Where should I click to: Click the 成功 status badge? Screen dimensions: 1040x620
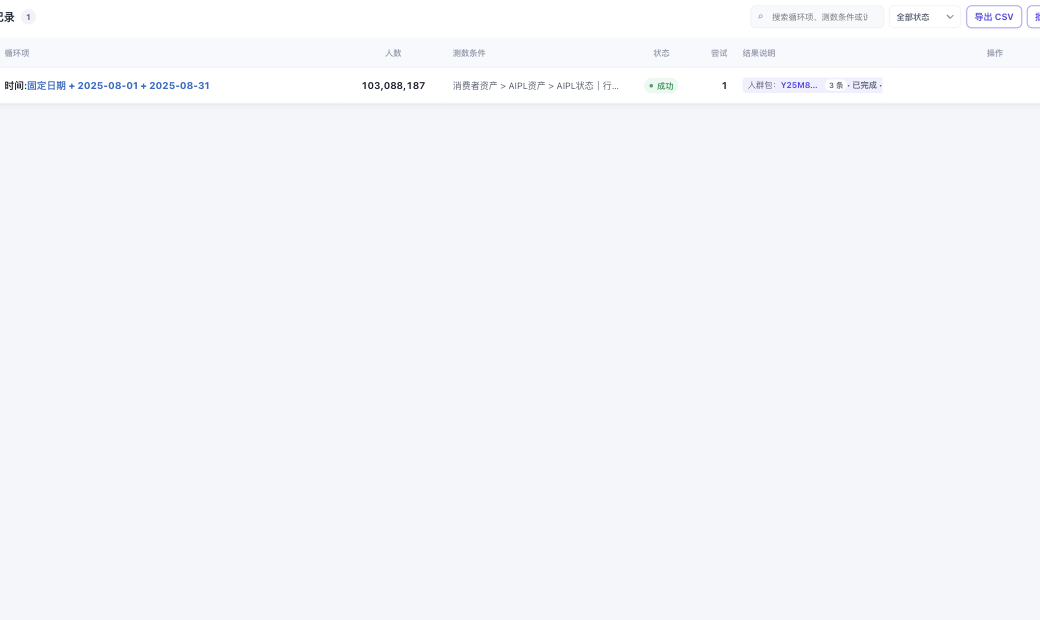click(x=661, y=86)
